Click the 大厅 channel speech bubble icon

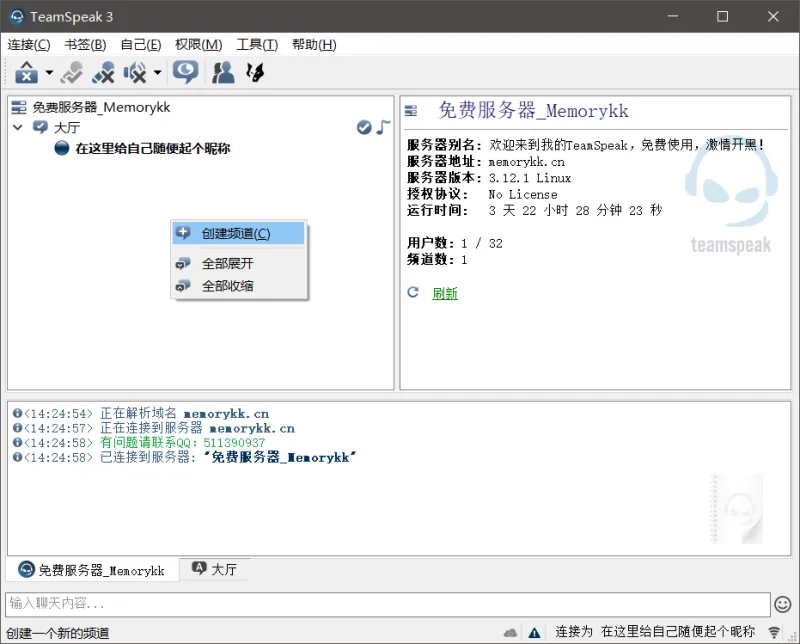pos(40,127)
